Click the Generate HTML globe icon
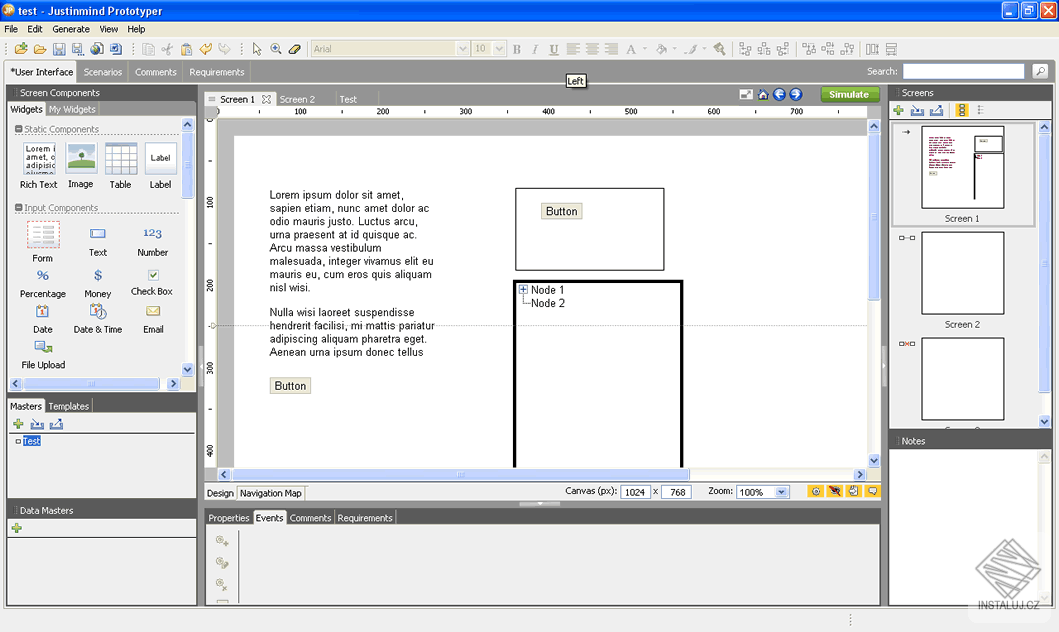The width and height of the screenshot is (1059, 632). tap(97, 49)
